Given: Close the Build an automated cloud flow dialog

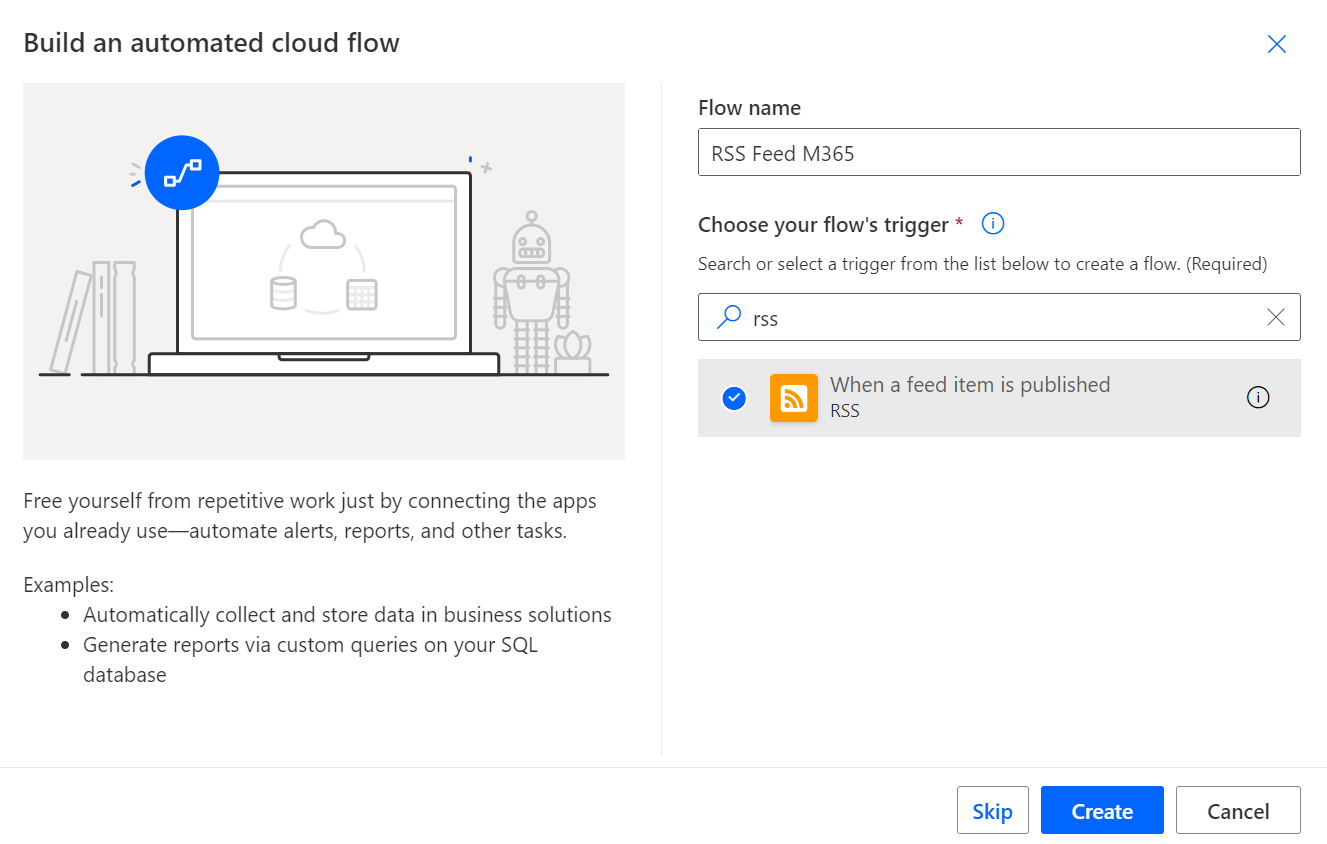Looking at the screenshot, I should 1276,44.
